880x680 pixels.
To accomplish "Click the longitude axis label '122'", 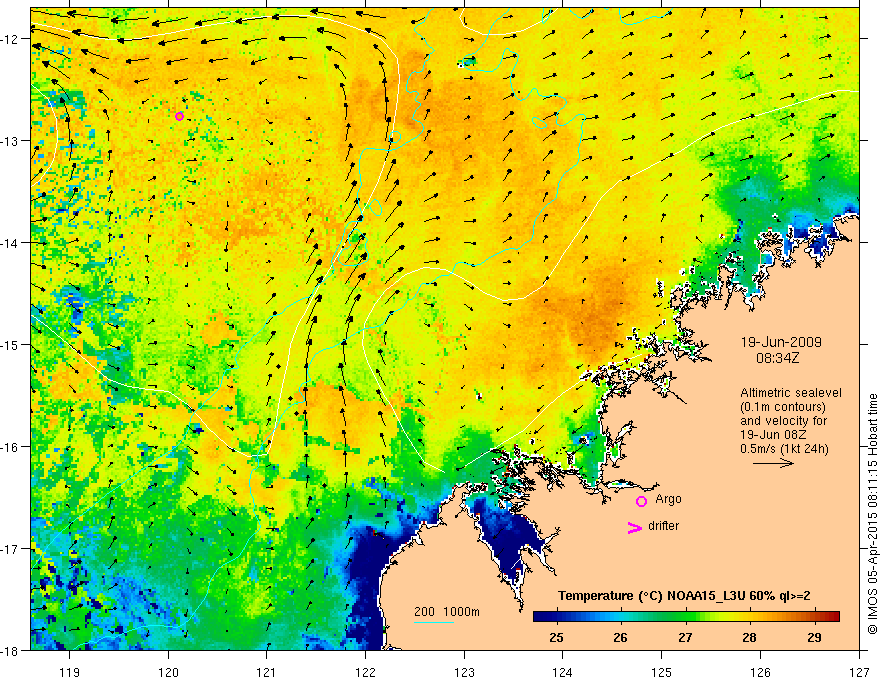I will coord(365,672).
